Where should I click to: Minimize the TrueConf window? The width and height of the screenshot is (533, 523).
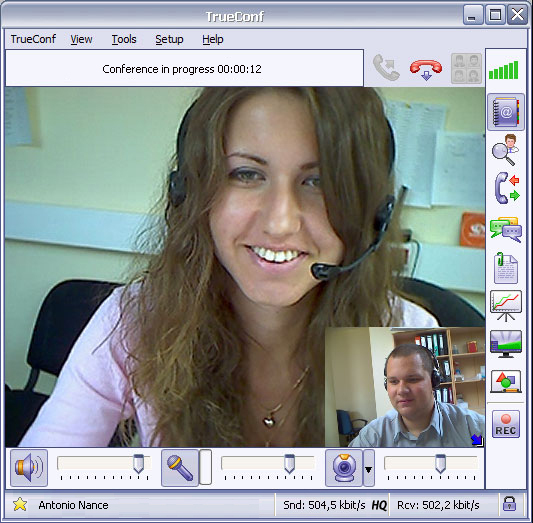[473, 15]
